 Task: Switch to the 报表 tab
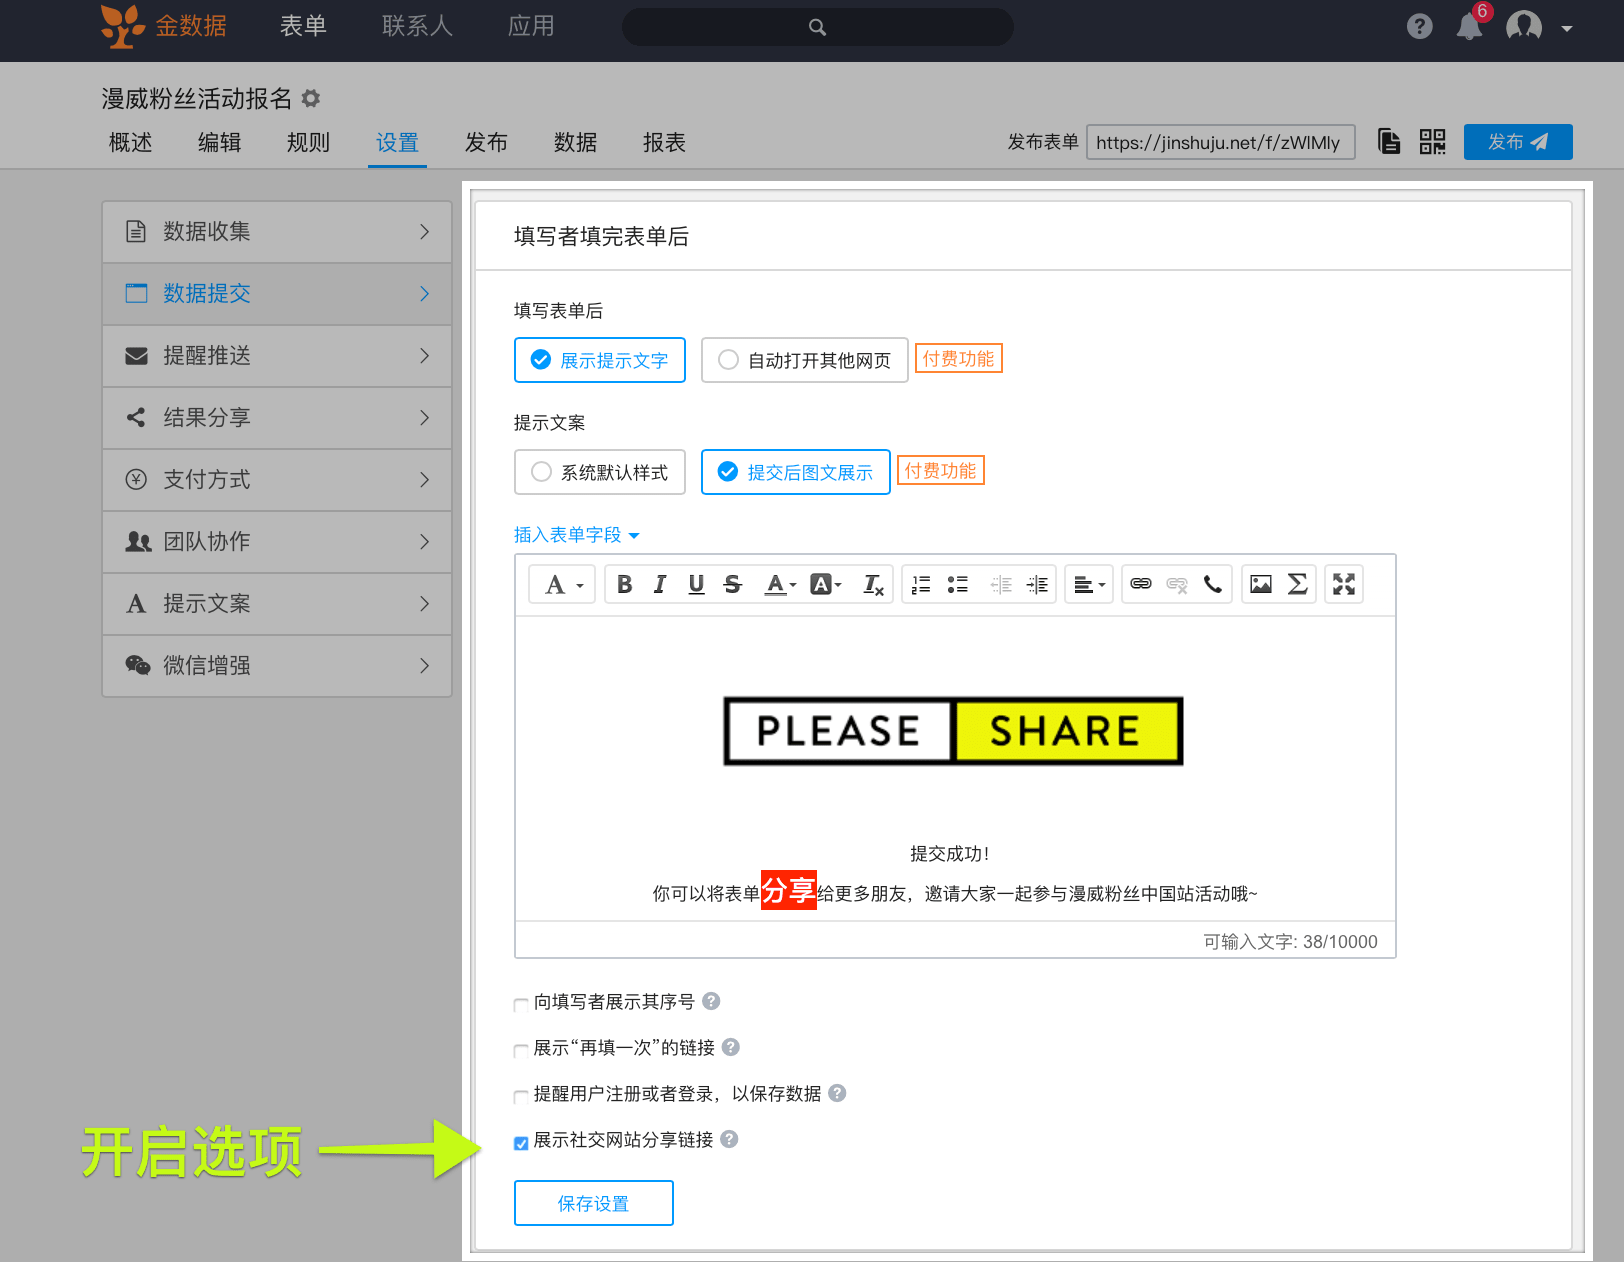click(x=664, y=143)
